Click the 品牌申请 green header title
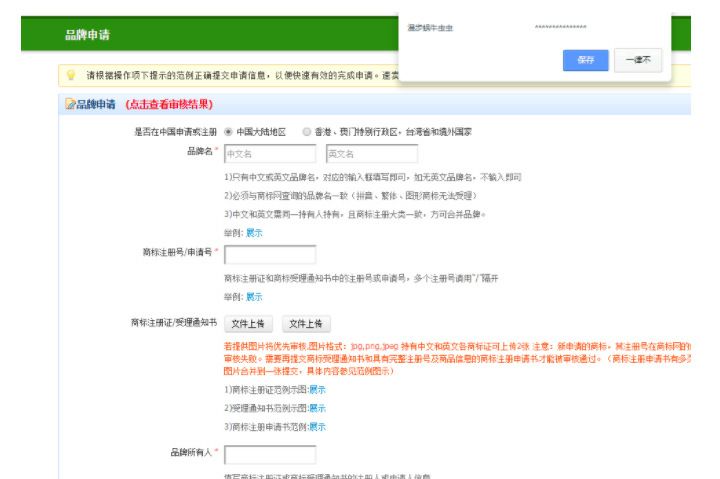720x479 pixels. [88, 36]
